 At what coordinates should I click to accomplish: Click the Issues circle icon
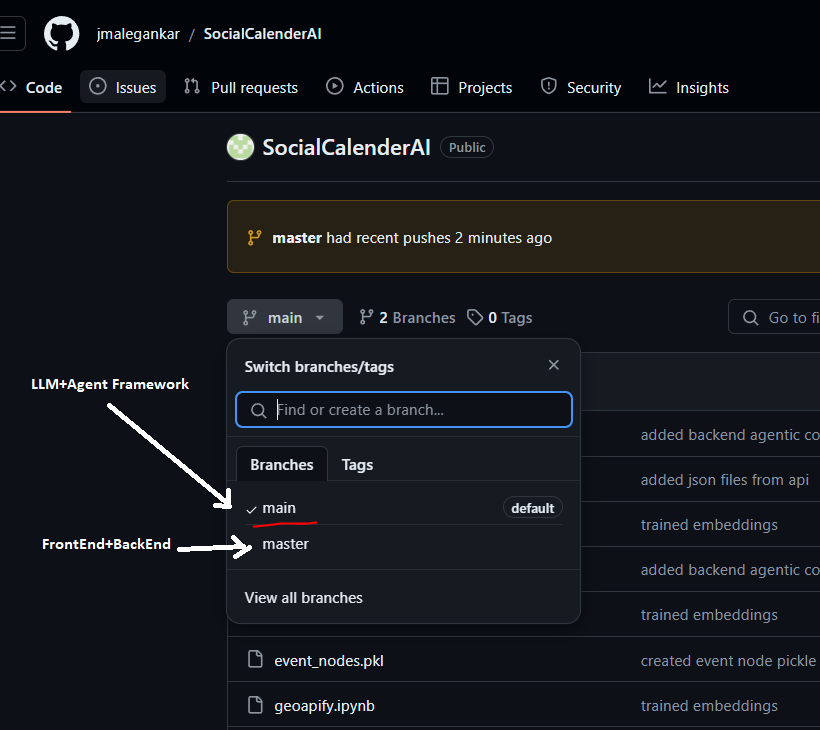coord(98,86)
